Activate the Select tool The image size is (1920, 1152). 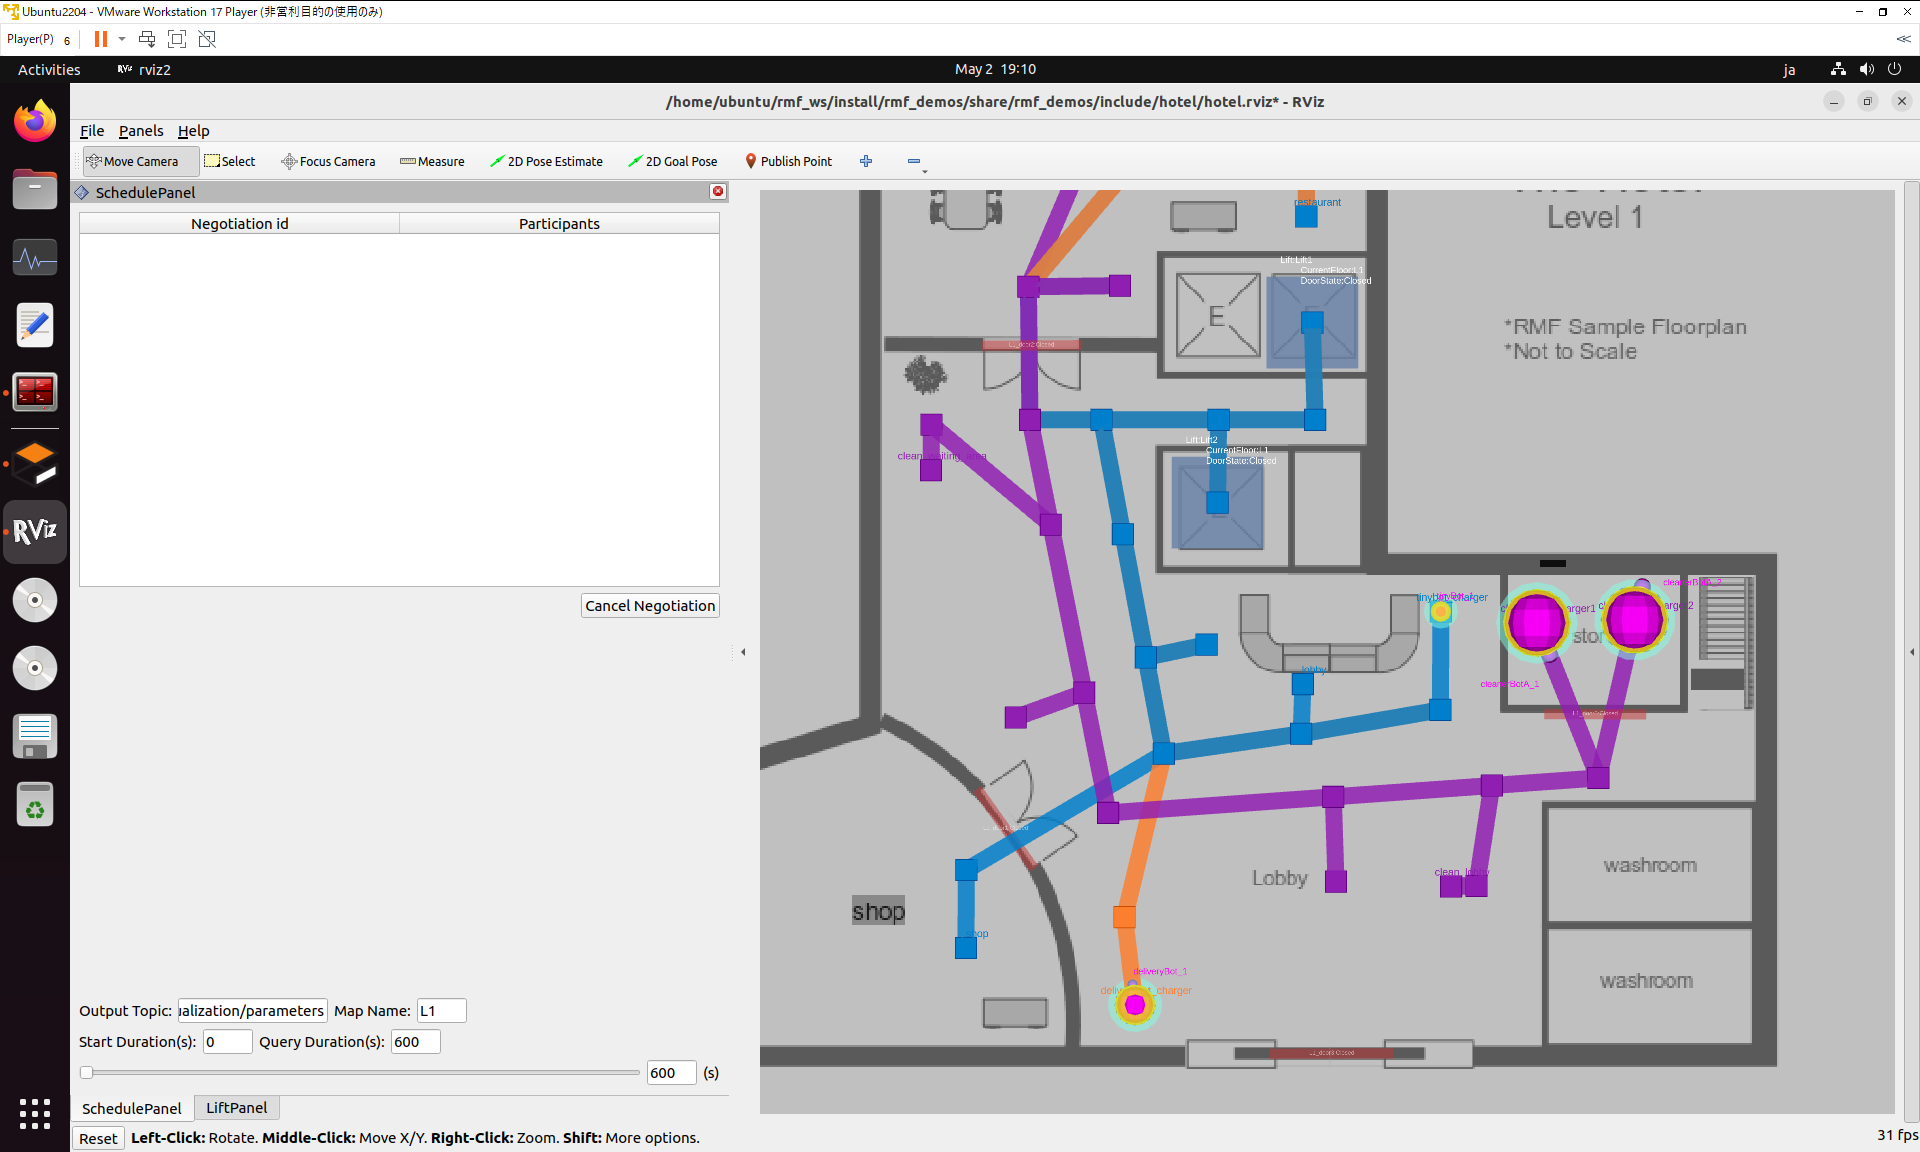[x=230, y=161]
